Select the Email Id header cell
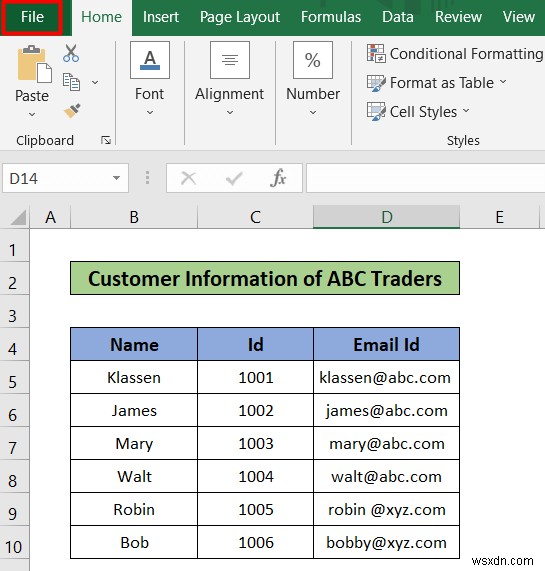The width and height of the screenshot is (545, 571). pyautogui.click(x=387, y=344)
